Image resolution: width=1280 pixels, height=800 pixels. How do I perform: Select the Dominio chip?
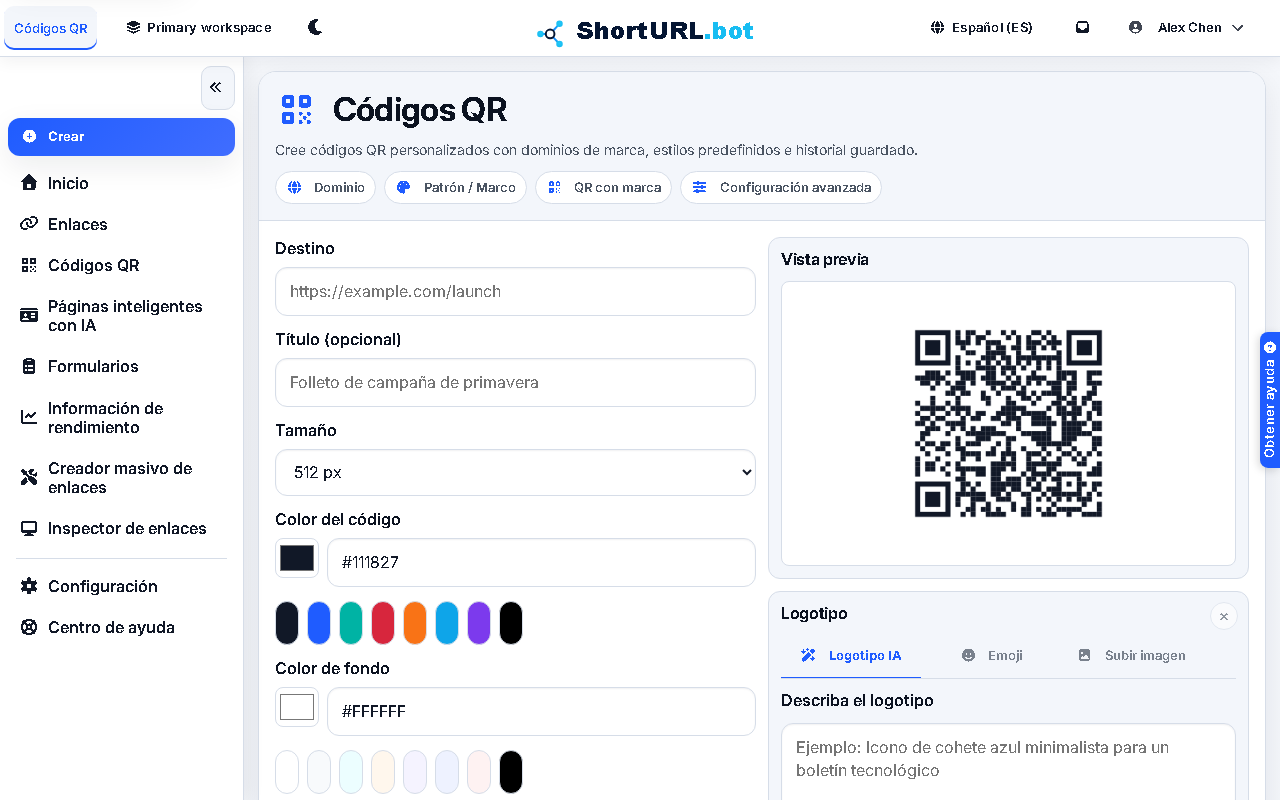coord(325,187)
